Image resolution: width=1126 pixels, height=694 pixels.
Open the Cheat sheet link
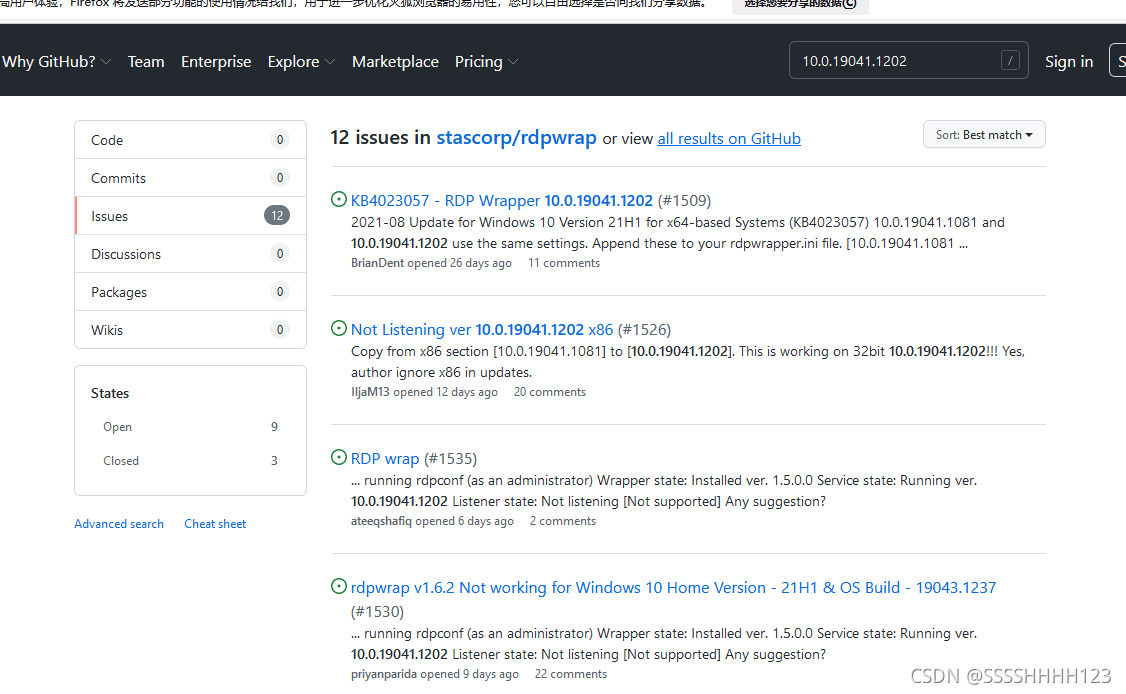pos(215,524)
